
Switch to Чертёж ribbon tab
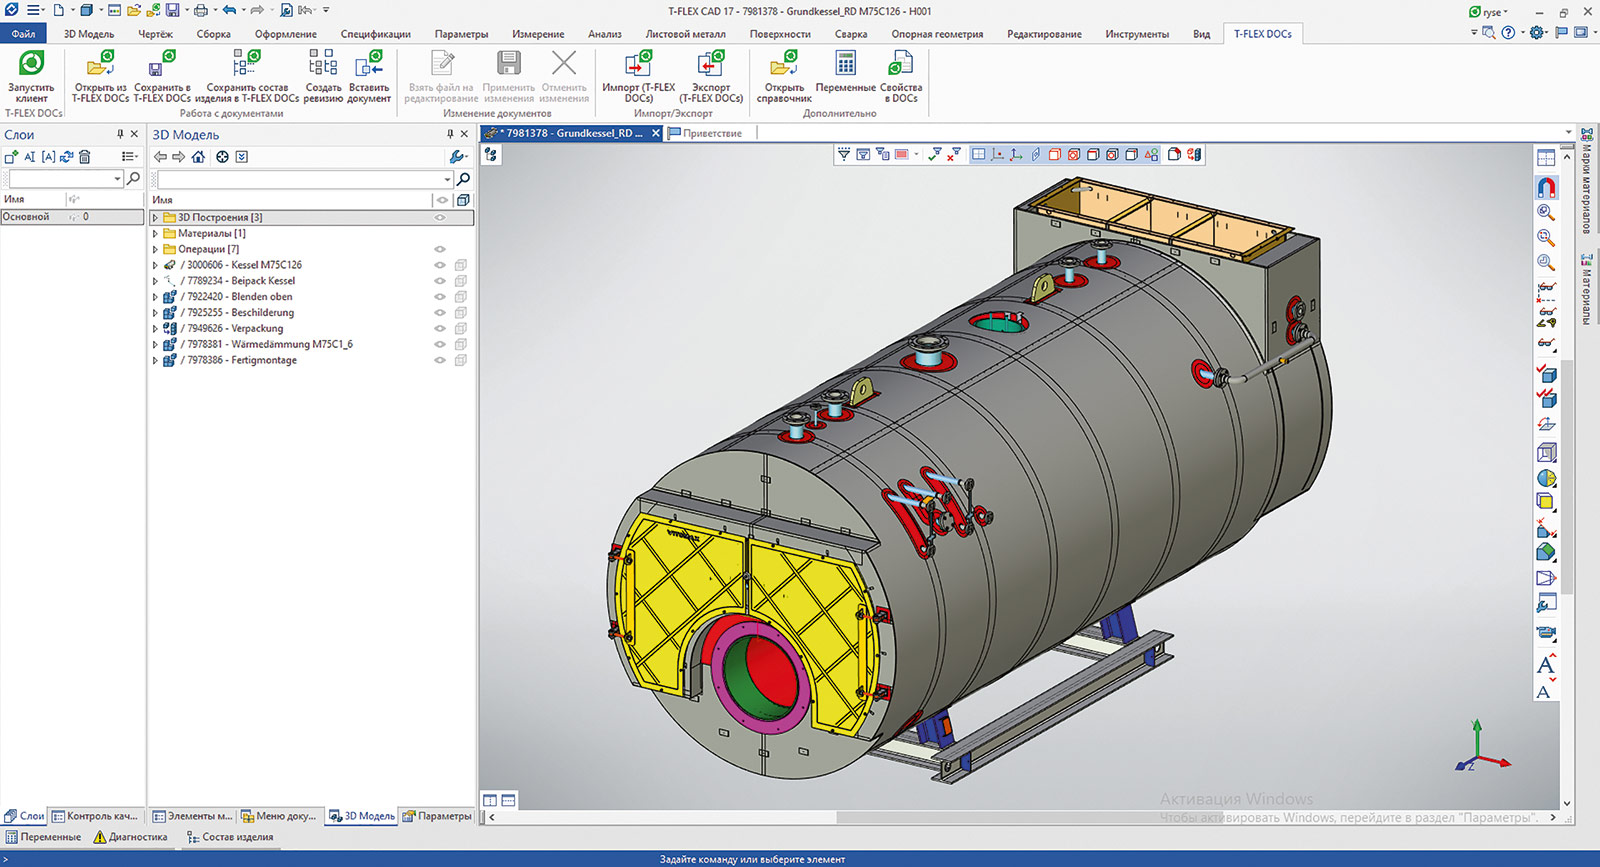(155, 34)
